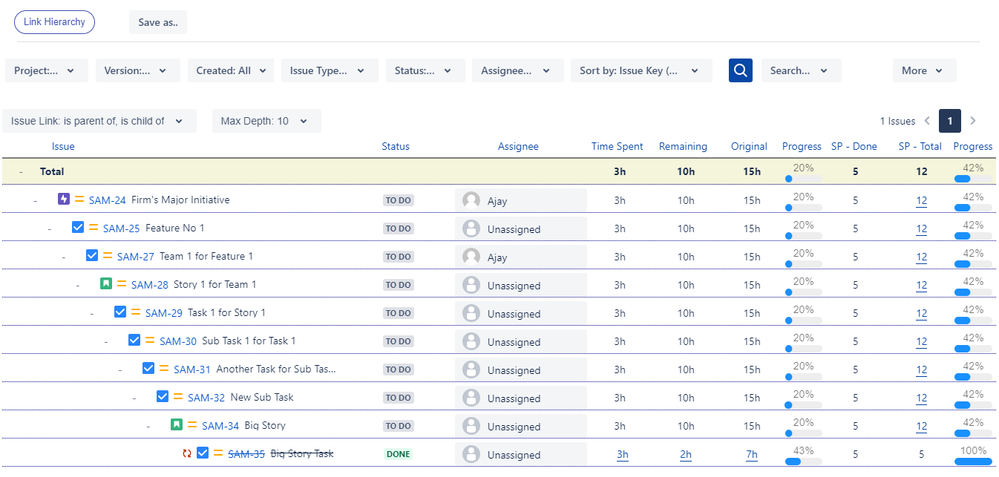Click the Link Hierarchy button
The height and width of the screenshot is (477, 999).
tap(54, 22)
